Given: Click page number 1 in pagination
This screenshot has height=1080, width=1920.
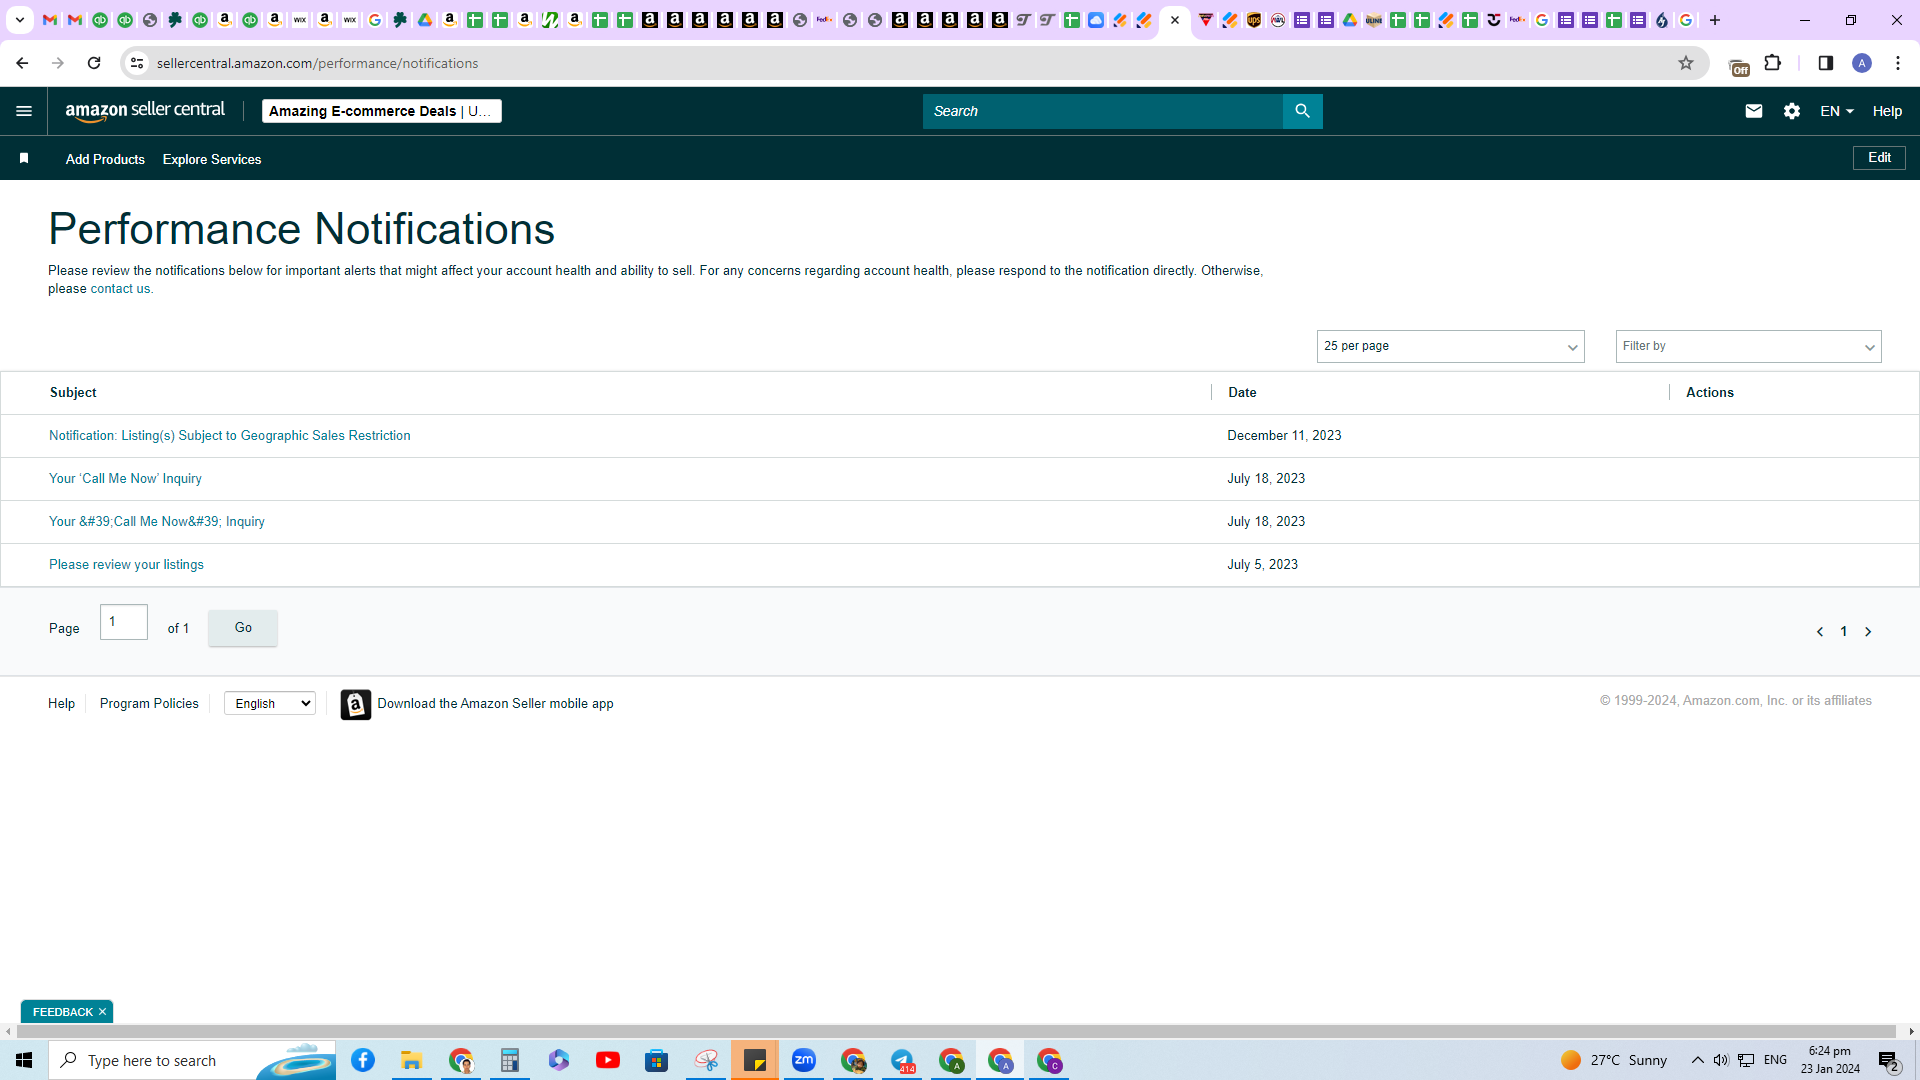Looking at the screenshot, I should pyautogui.click(x=1843, y=632).
